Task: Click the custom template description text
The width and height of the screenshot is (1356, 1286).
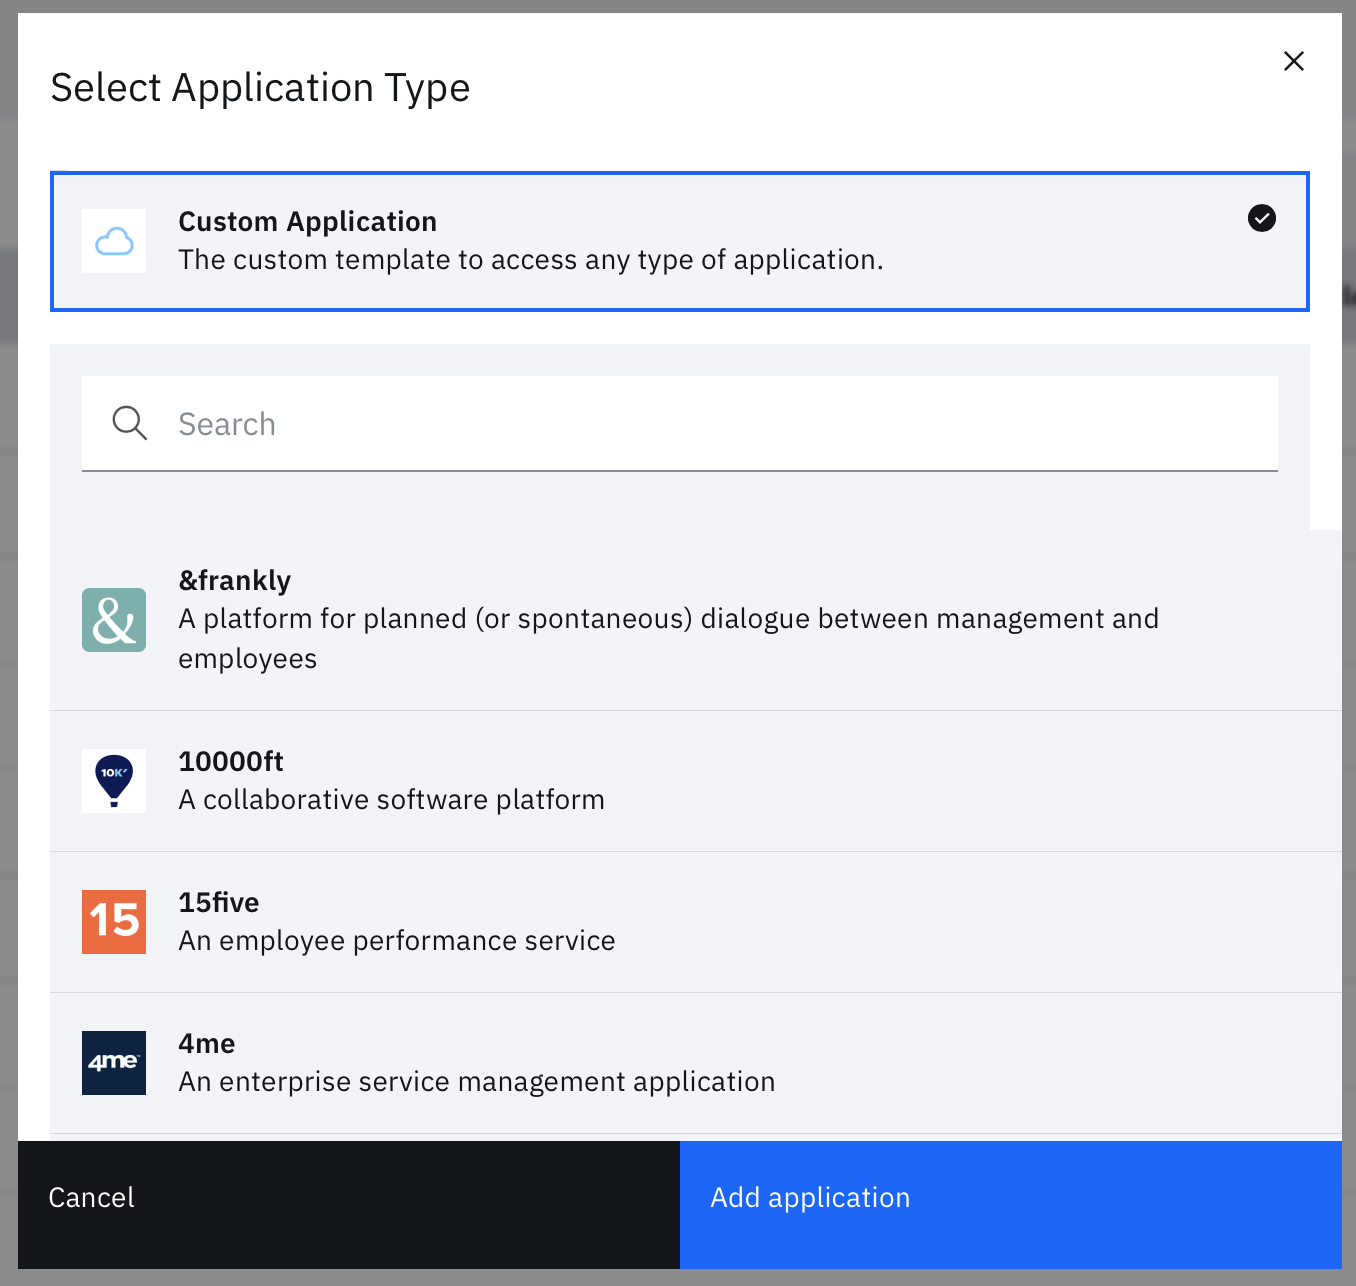Action: click(531, 260)
